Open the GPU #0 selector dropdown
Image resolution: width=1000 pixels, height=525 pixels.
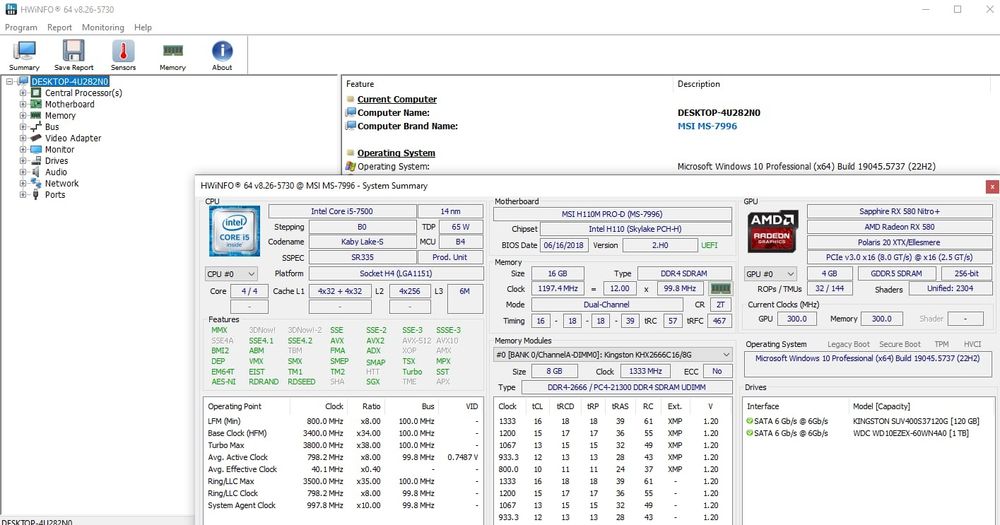pyautogui.click(x=770, y=273)
